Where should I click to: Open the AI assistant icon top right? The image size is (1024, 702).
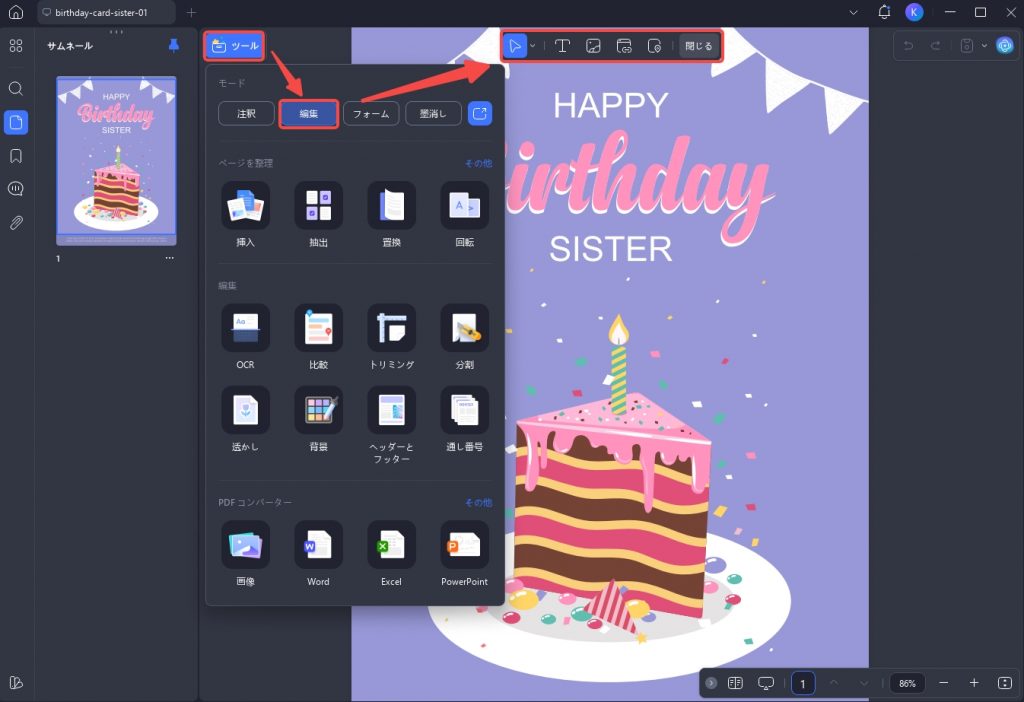1004,45
